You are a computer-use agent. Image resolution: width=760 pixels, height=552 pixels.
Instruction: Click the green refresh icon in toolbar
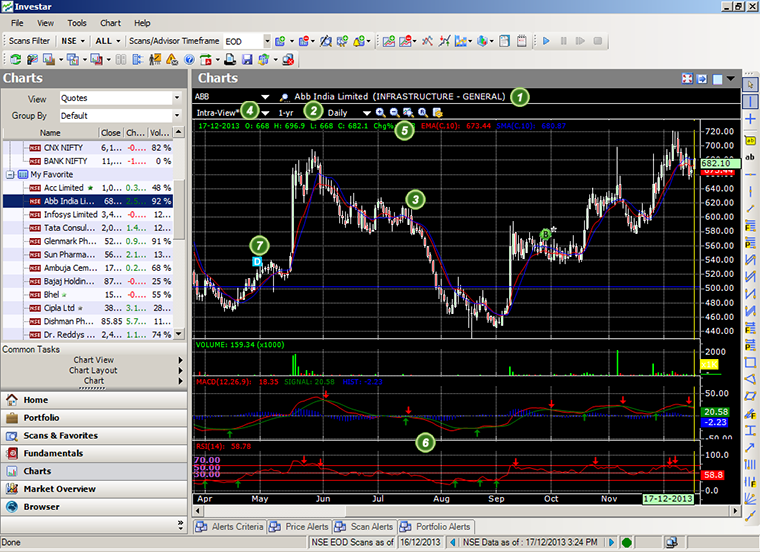[16, 60]
